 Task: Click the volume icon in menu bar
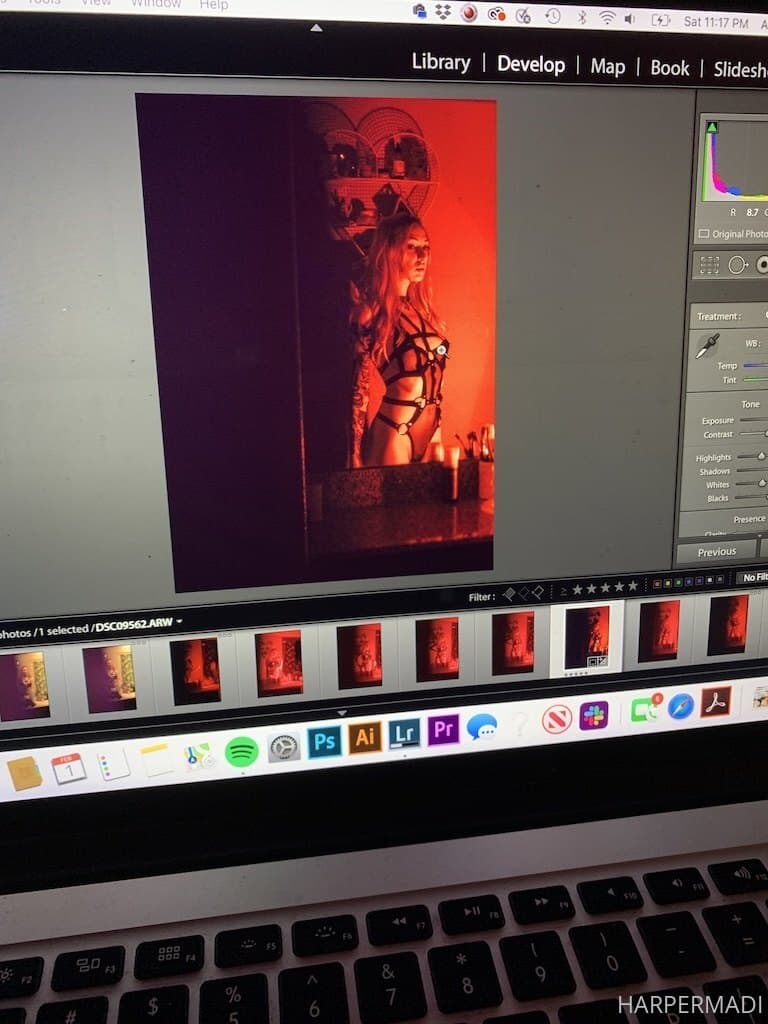(630, 19)
